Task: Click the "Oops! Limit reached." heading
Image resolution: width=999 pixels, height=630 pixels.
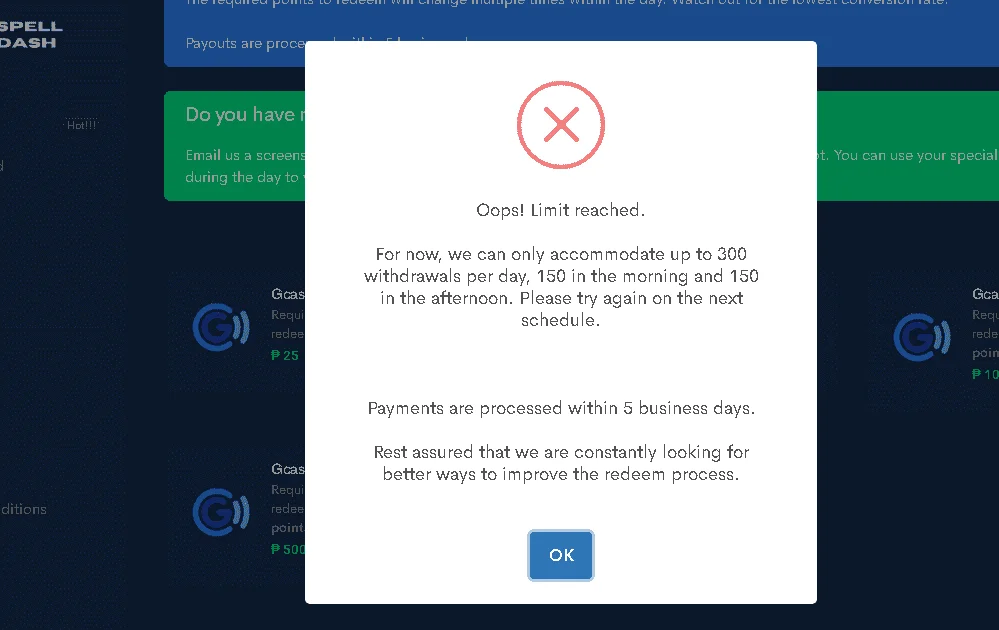Action: (x=561, y=210)
